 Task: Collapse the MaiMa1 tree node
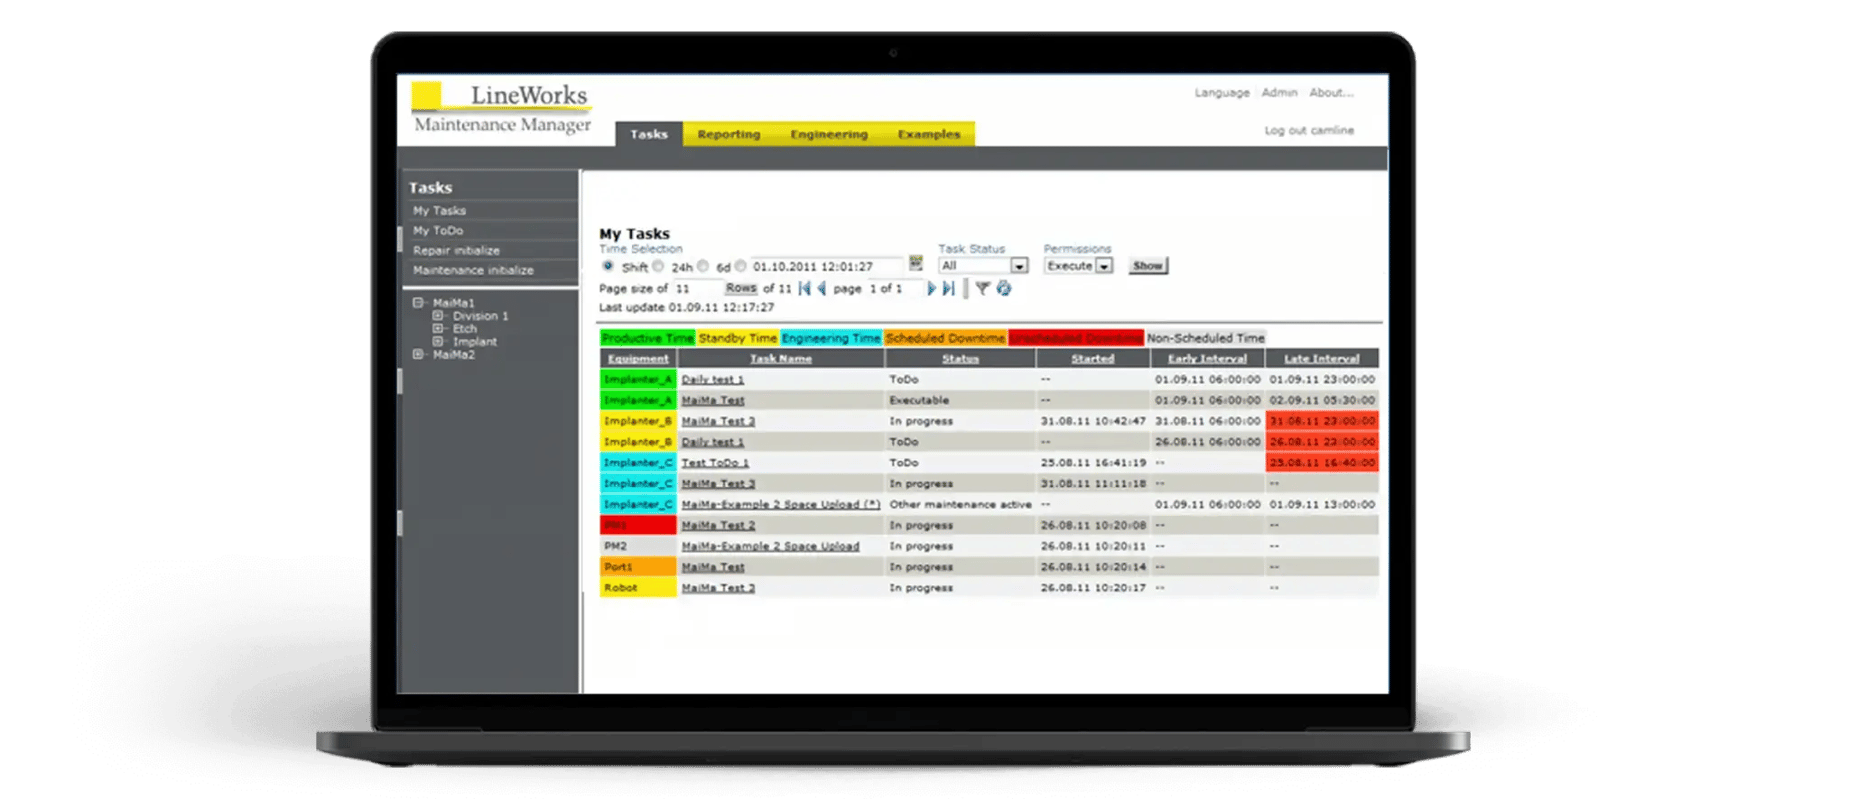pos(418,302)
